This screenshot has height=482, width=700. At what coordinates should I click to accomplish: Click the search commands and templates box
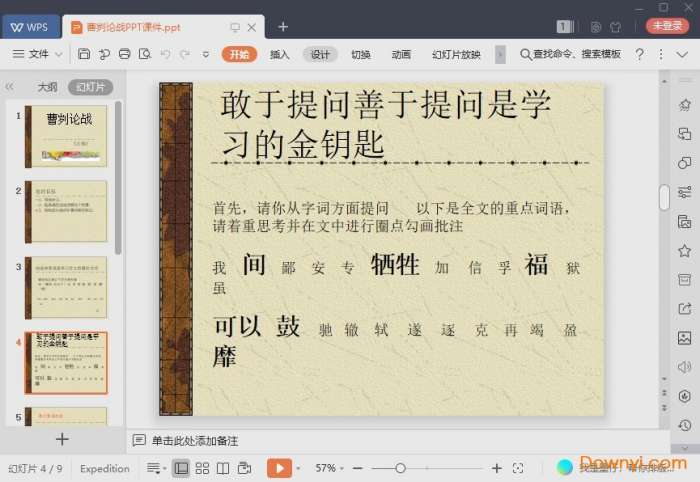pyautogui.click(x=571, y=54)
